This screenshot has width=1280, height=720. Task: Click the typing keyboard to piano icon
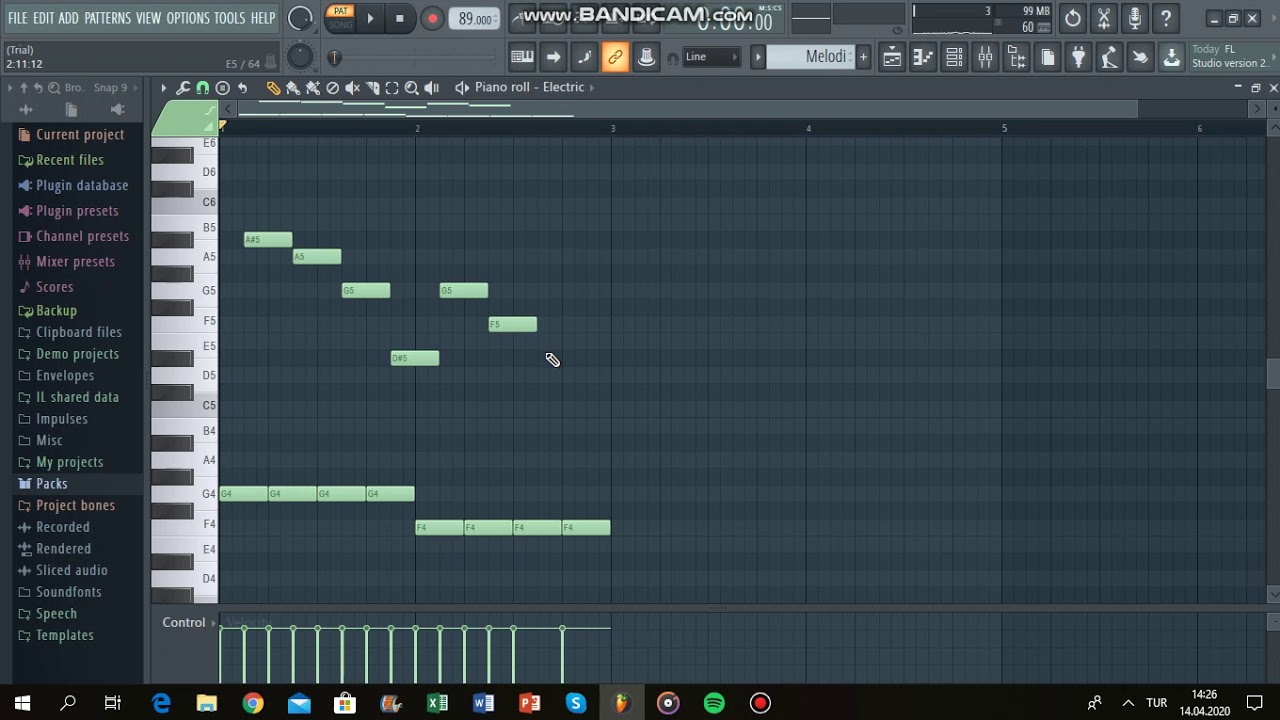coord(522,57)
